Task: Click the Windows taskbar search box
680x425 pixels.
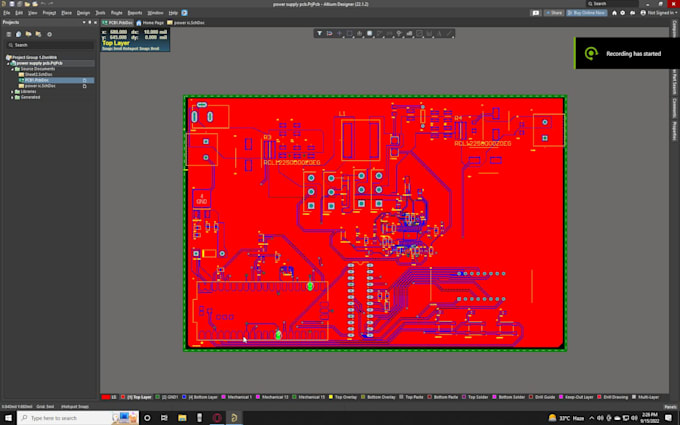Action: [x=78, y=418]
